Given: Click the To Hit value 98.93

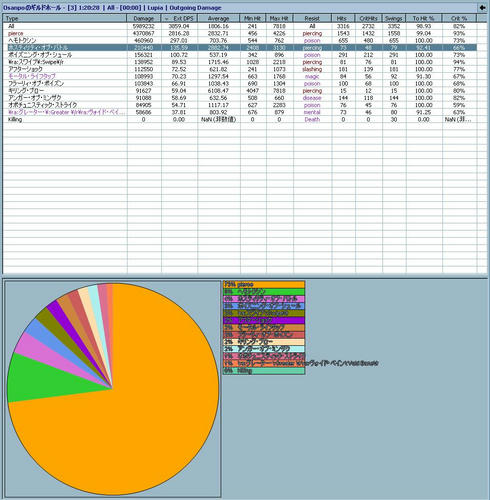Looking at the screenshot, I should pos(424,26).
